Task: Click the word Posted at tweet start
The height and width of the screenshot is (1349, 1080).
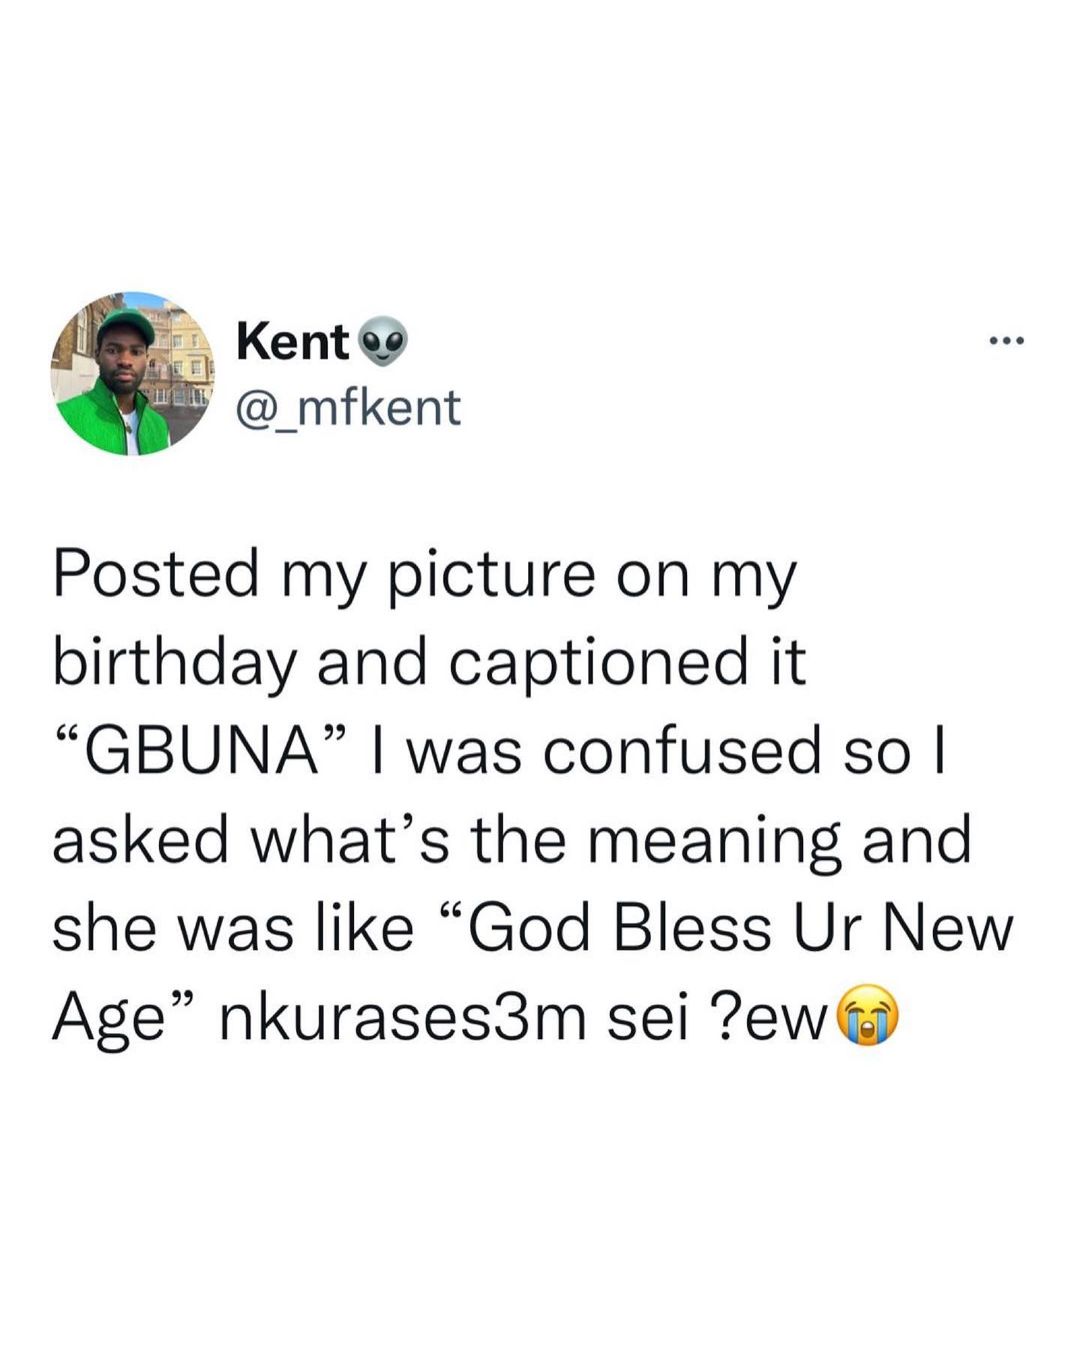Action: pos(155,576)
